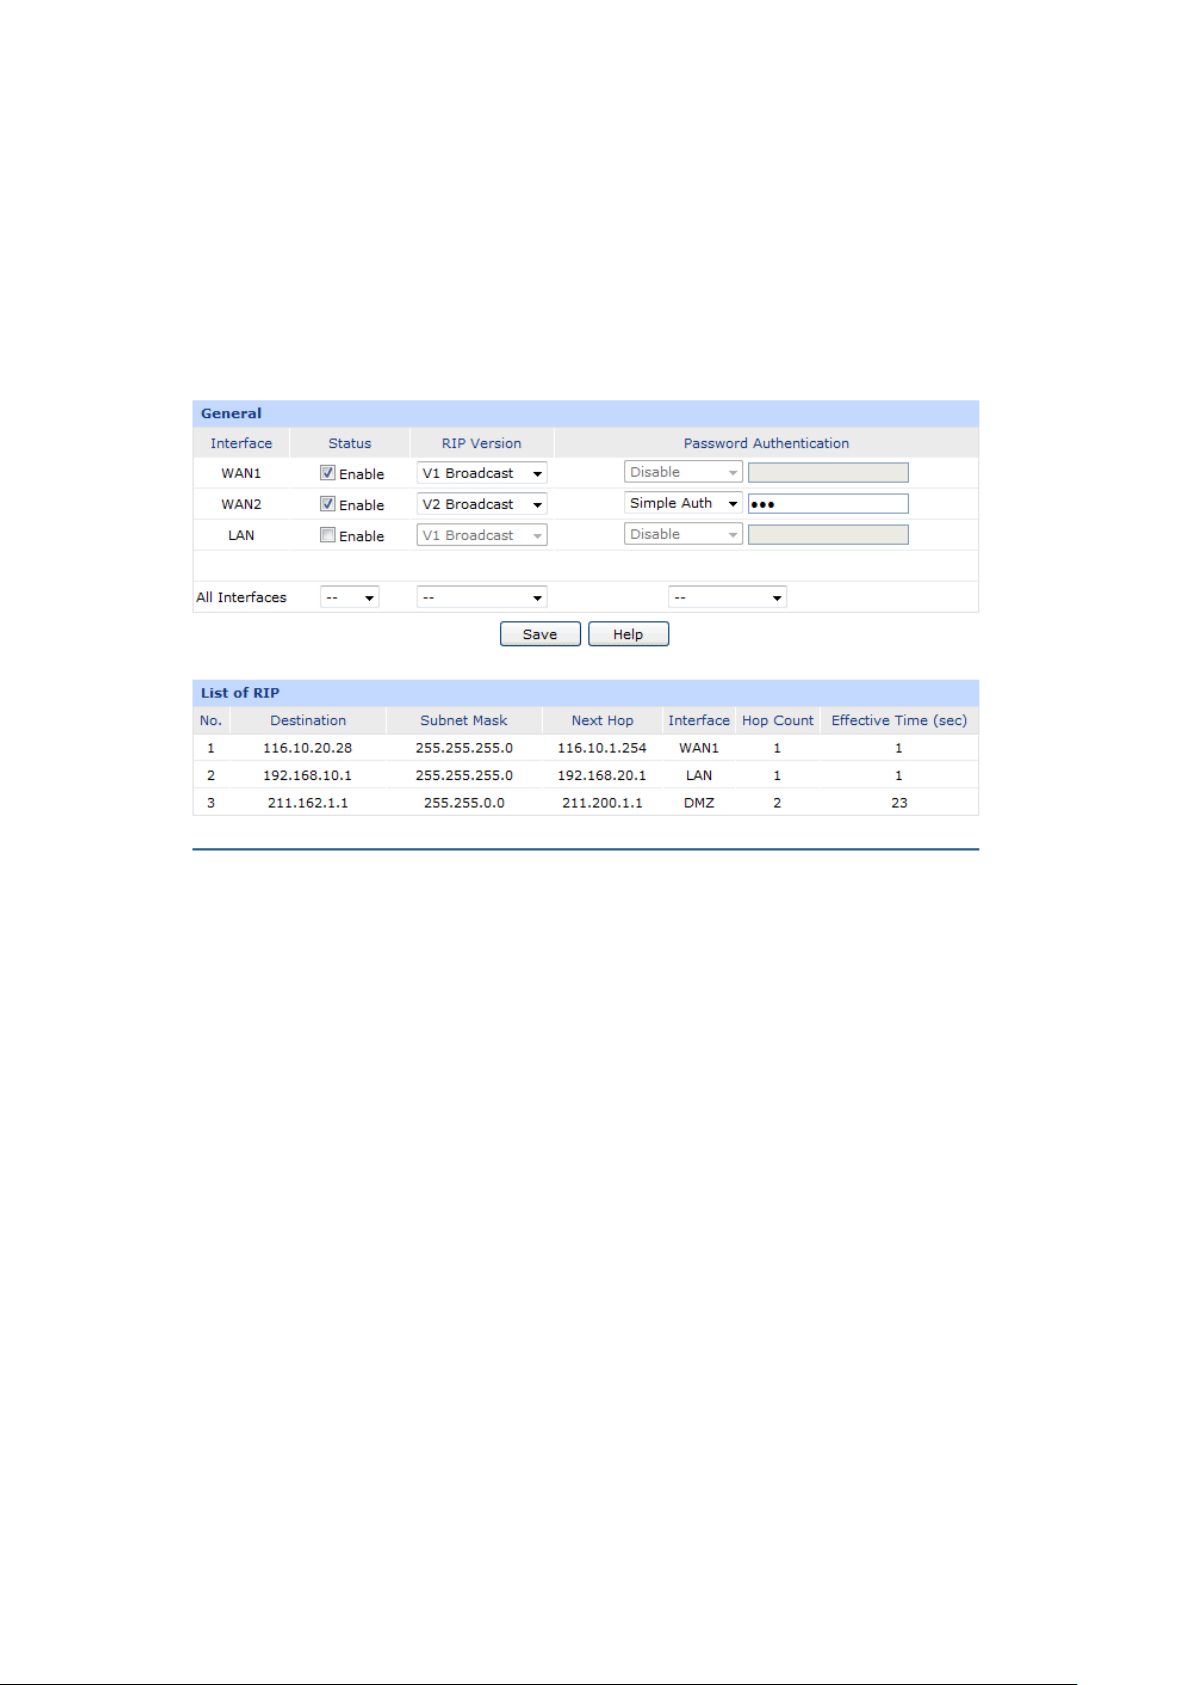Open the LAN RIP Version dropdown
This screenshot has width=1192, height=1685.
tap(481, 535)
